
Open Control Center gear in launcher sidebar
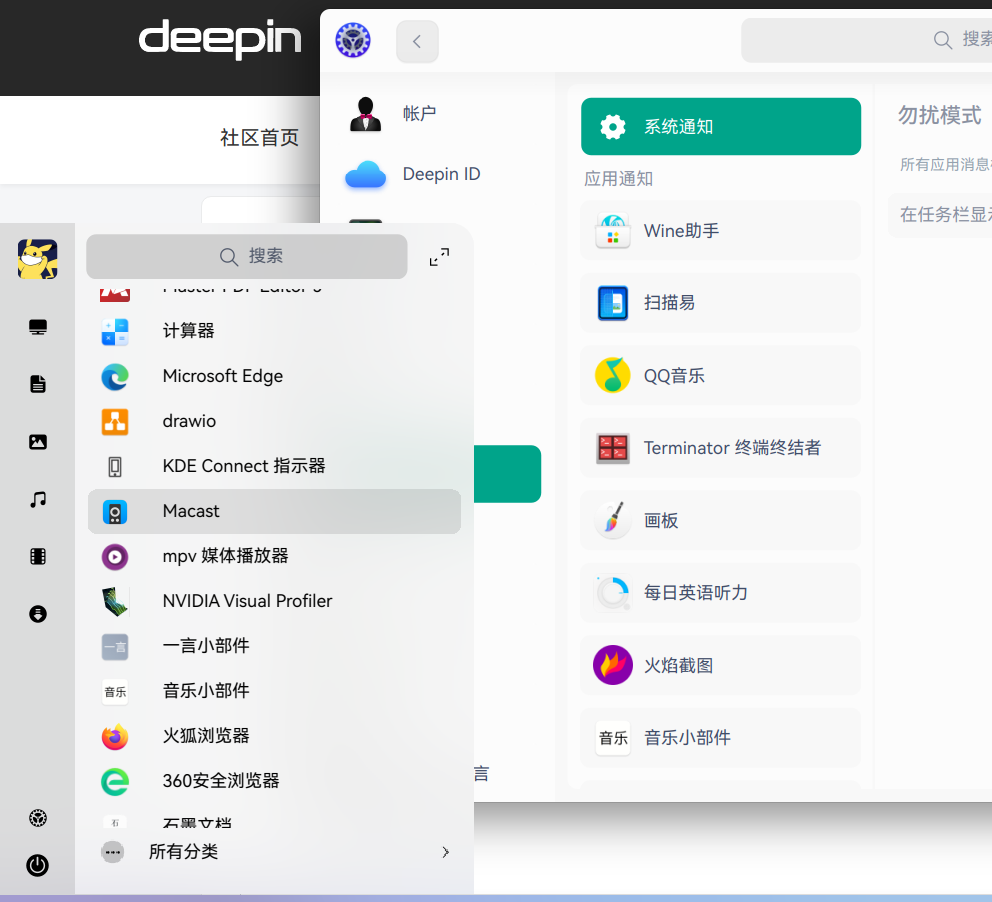(38, 818)
